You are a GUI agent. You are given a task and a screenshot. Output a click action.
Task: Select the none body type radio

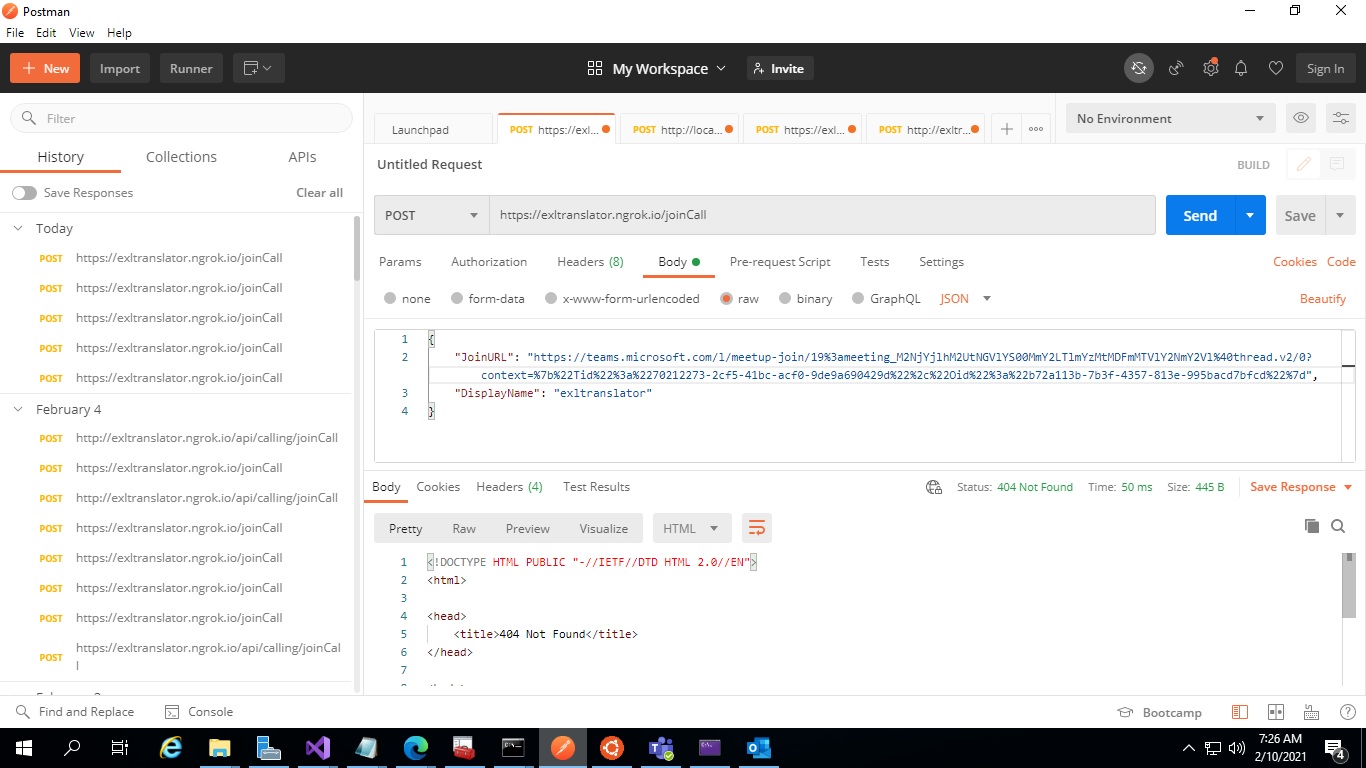pyautogui.click(x=390, y=299)
